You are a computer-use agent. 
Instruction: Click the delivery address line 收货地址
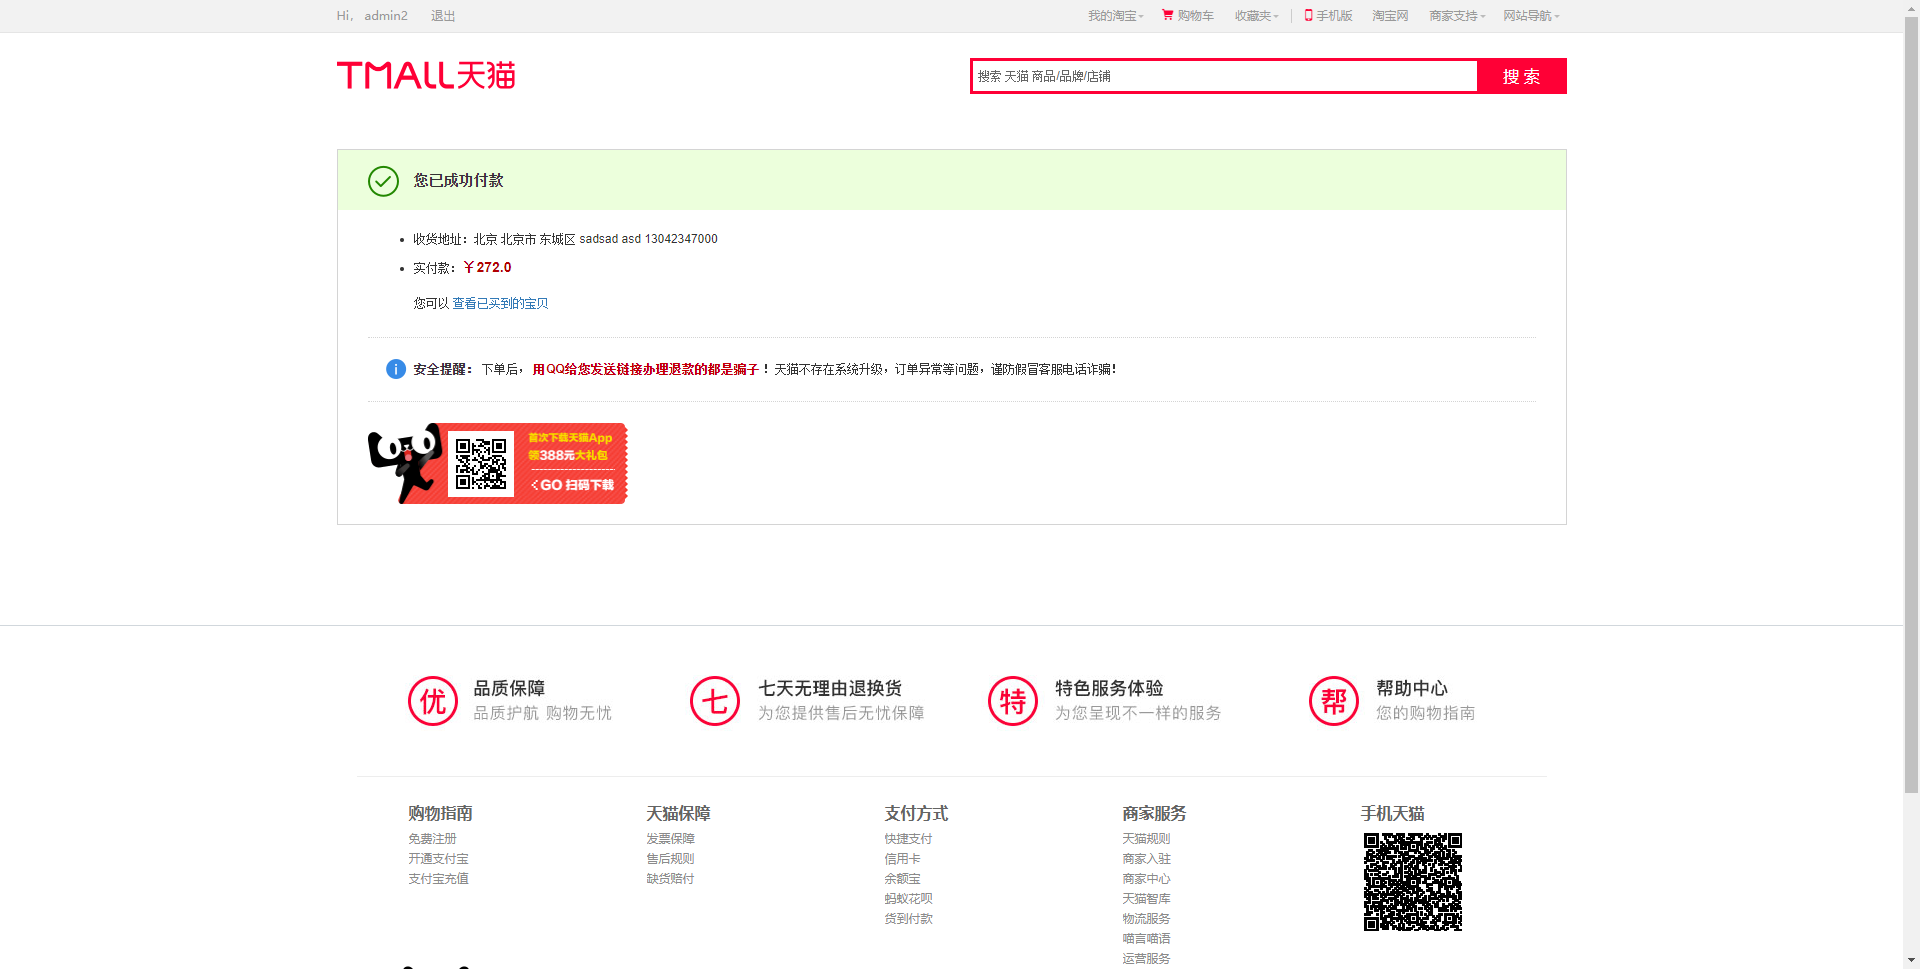pyautogui.click(x=565, y=239)
